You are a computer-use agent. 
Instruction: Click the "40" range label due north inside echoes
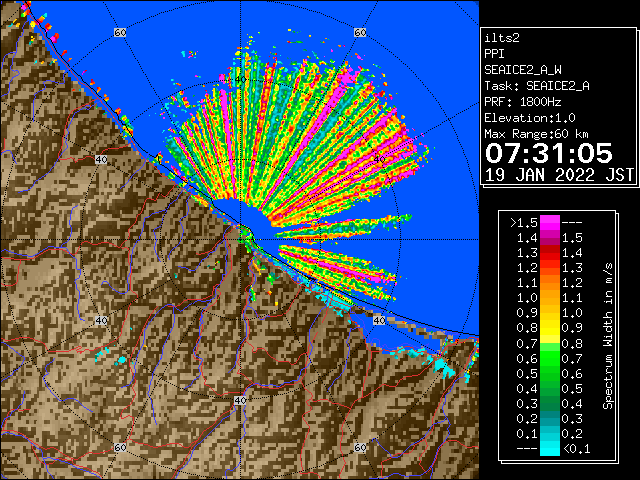240,80
